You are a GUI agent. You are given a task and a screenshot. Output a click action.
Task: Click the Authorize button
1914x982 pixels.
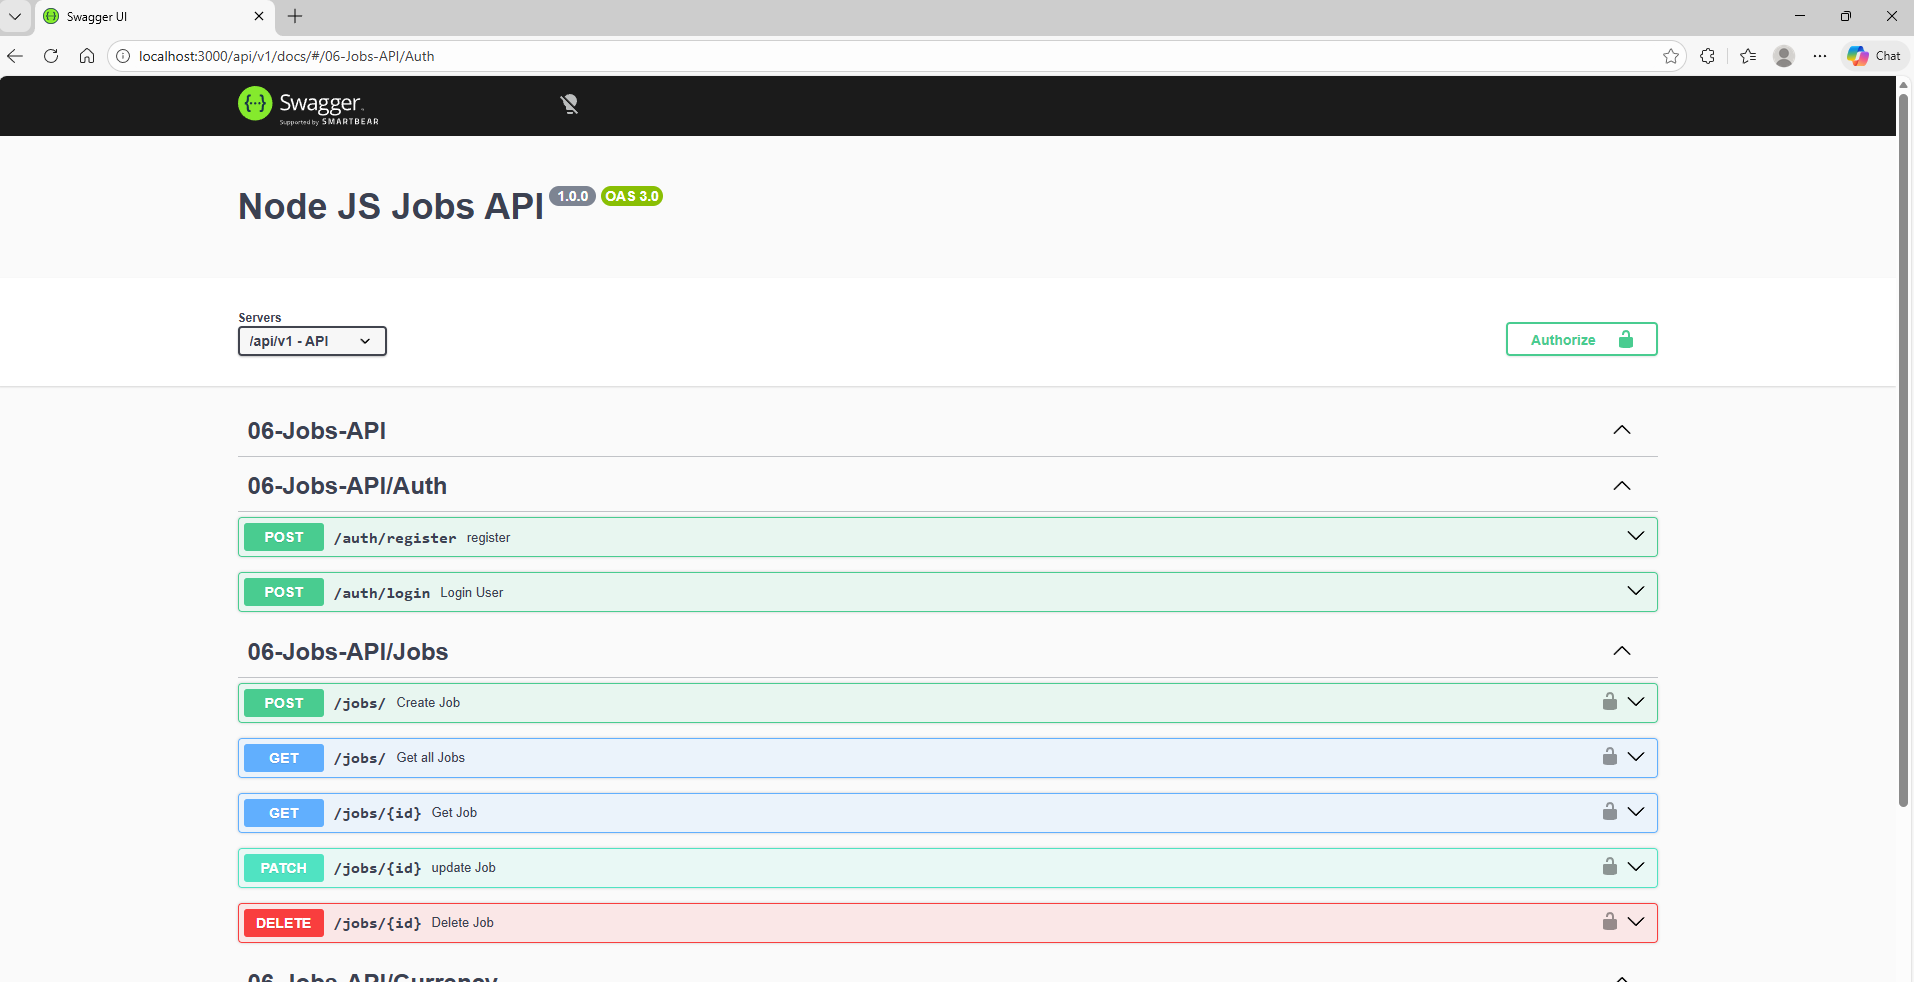[x=1581, y=339]
